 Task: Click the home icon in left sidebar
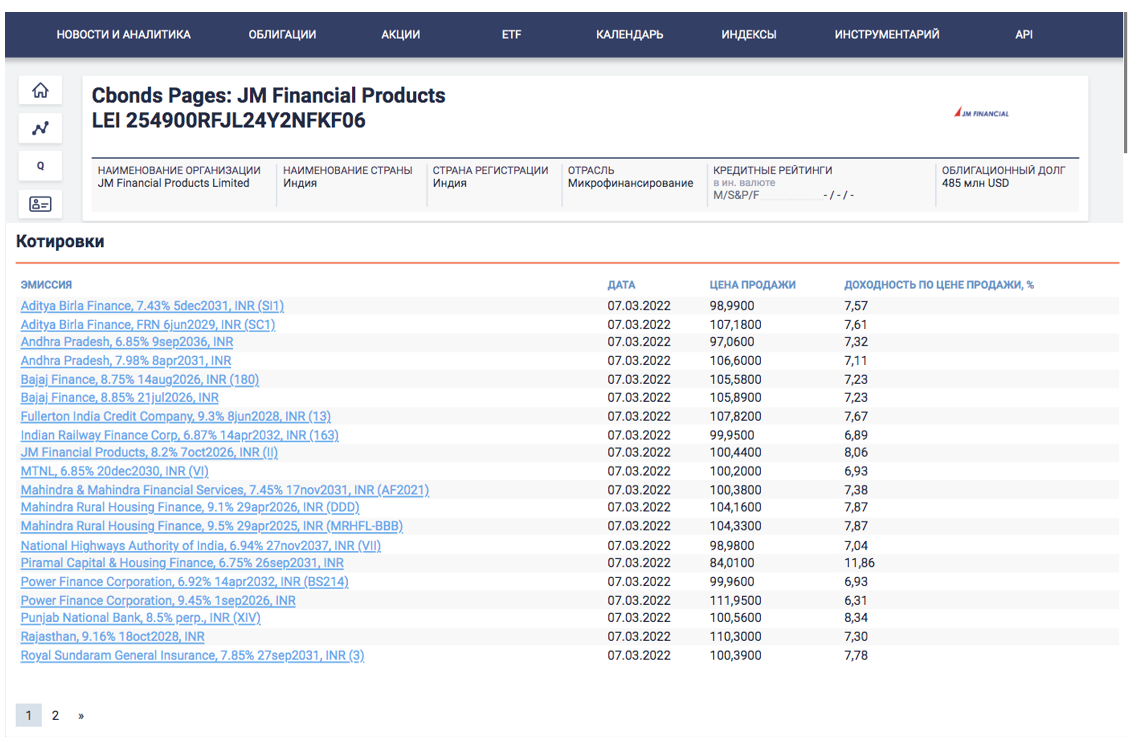click(x=40, y=91)
